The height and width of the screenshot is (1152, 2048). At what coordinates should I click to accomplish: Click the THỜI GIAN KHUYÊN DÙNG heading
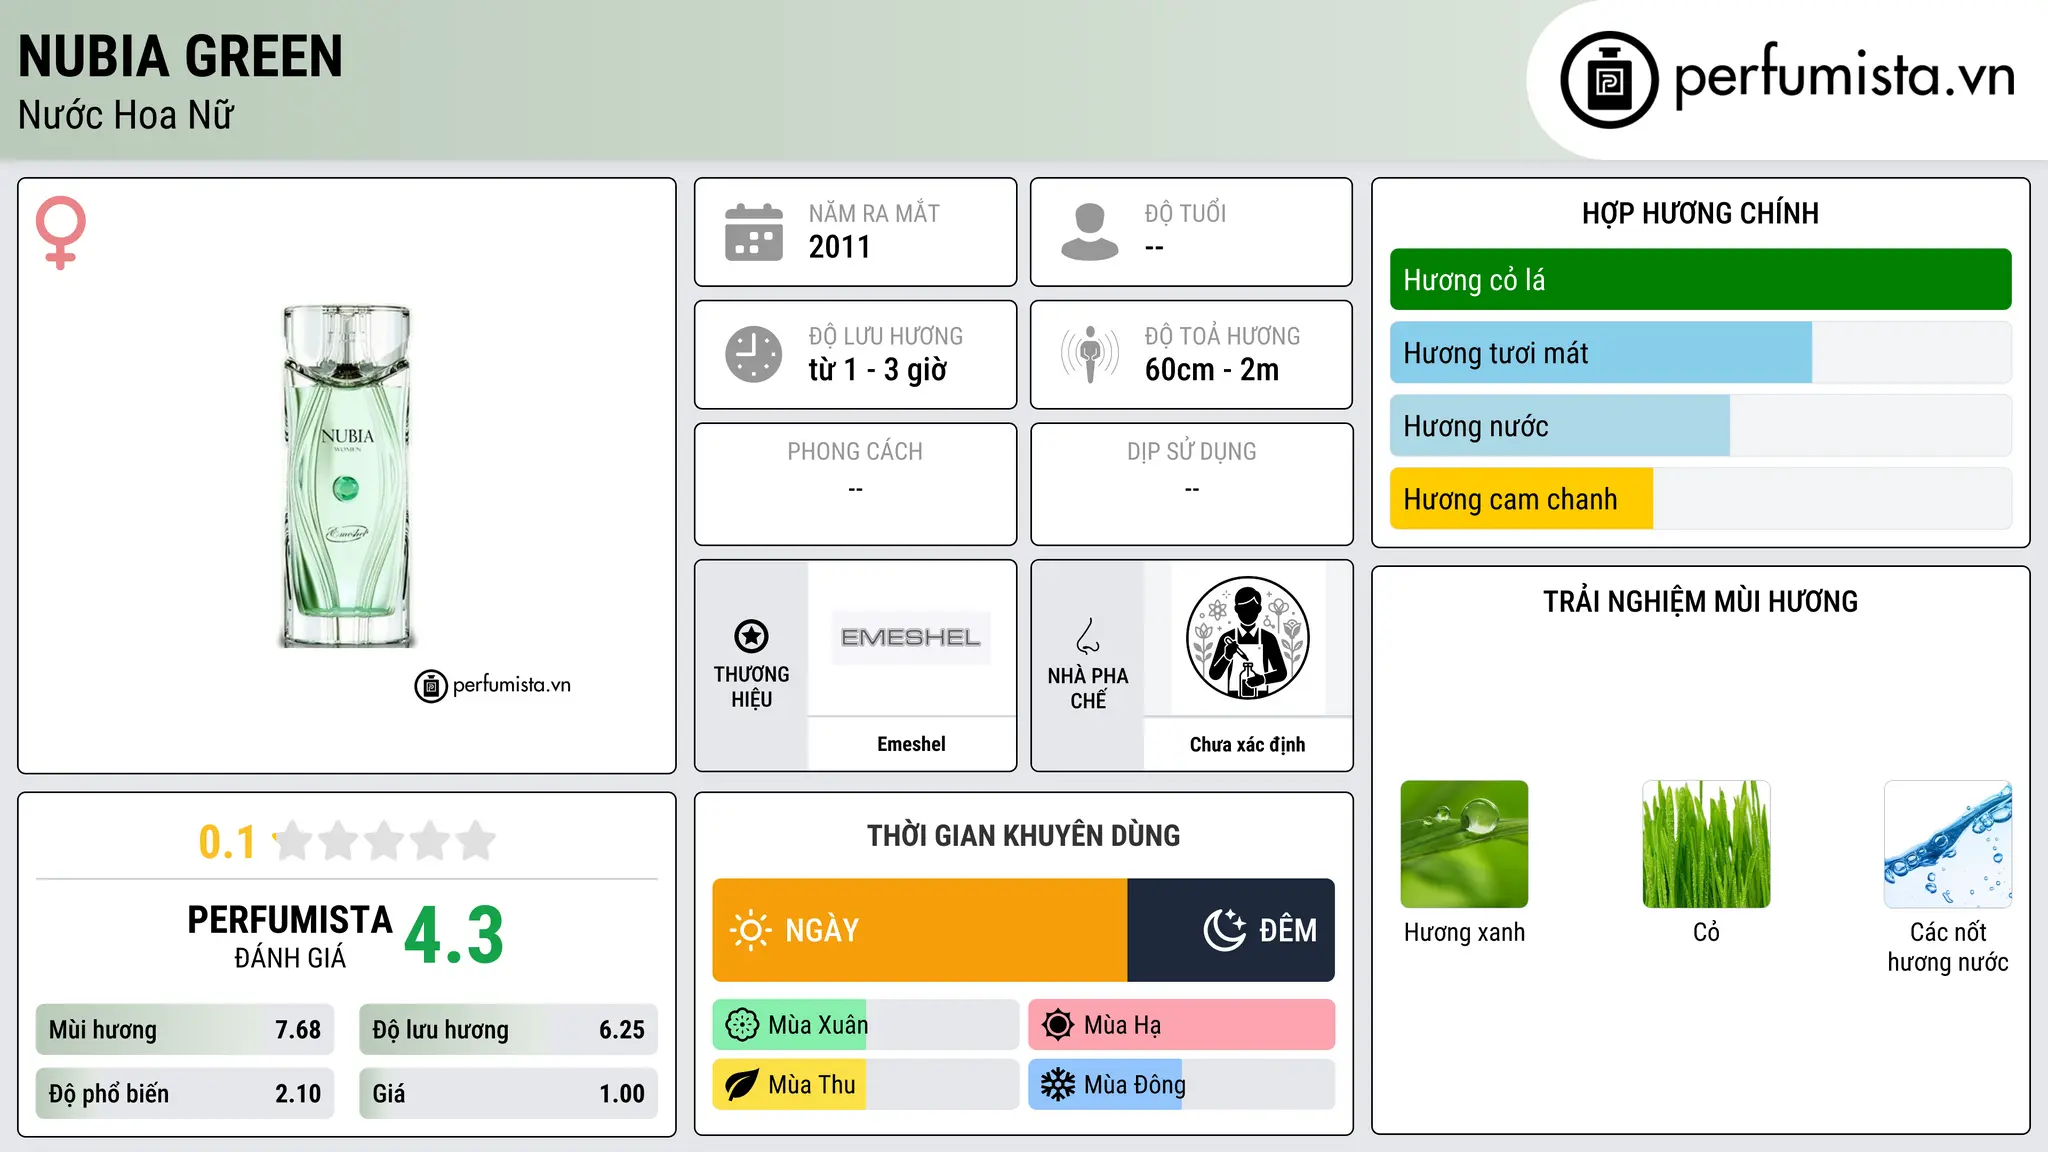pos(1023,836)
